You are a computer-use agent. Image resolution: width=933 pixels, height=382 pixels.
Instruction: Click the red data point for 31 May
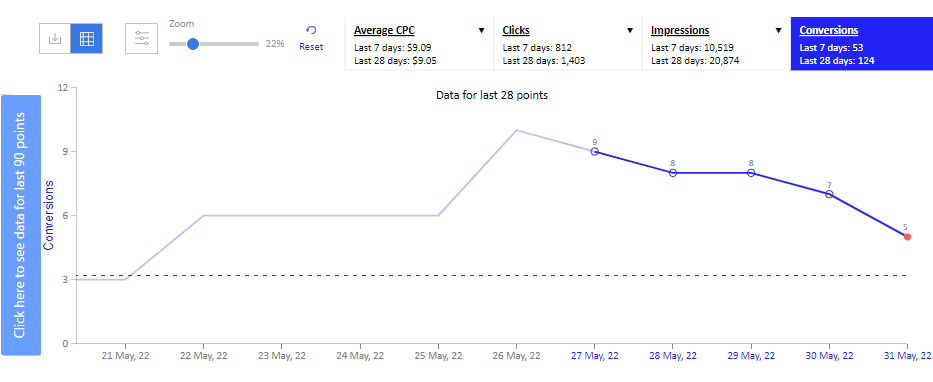coord(907,237)
